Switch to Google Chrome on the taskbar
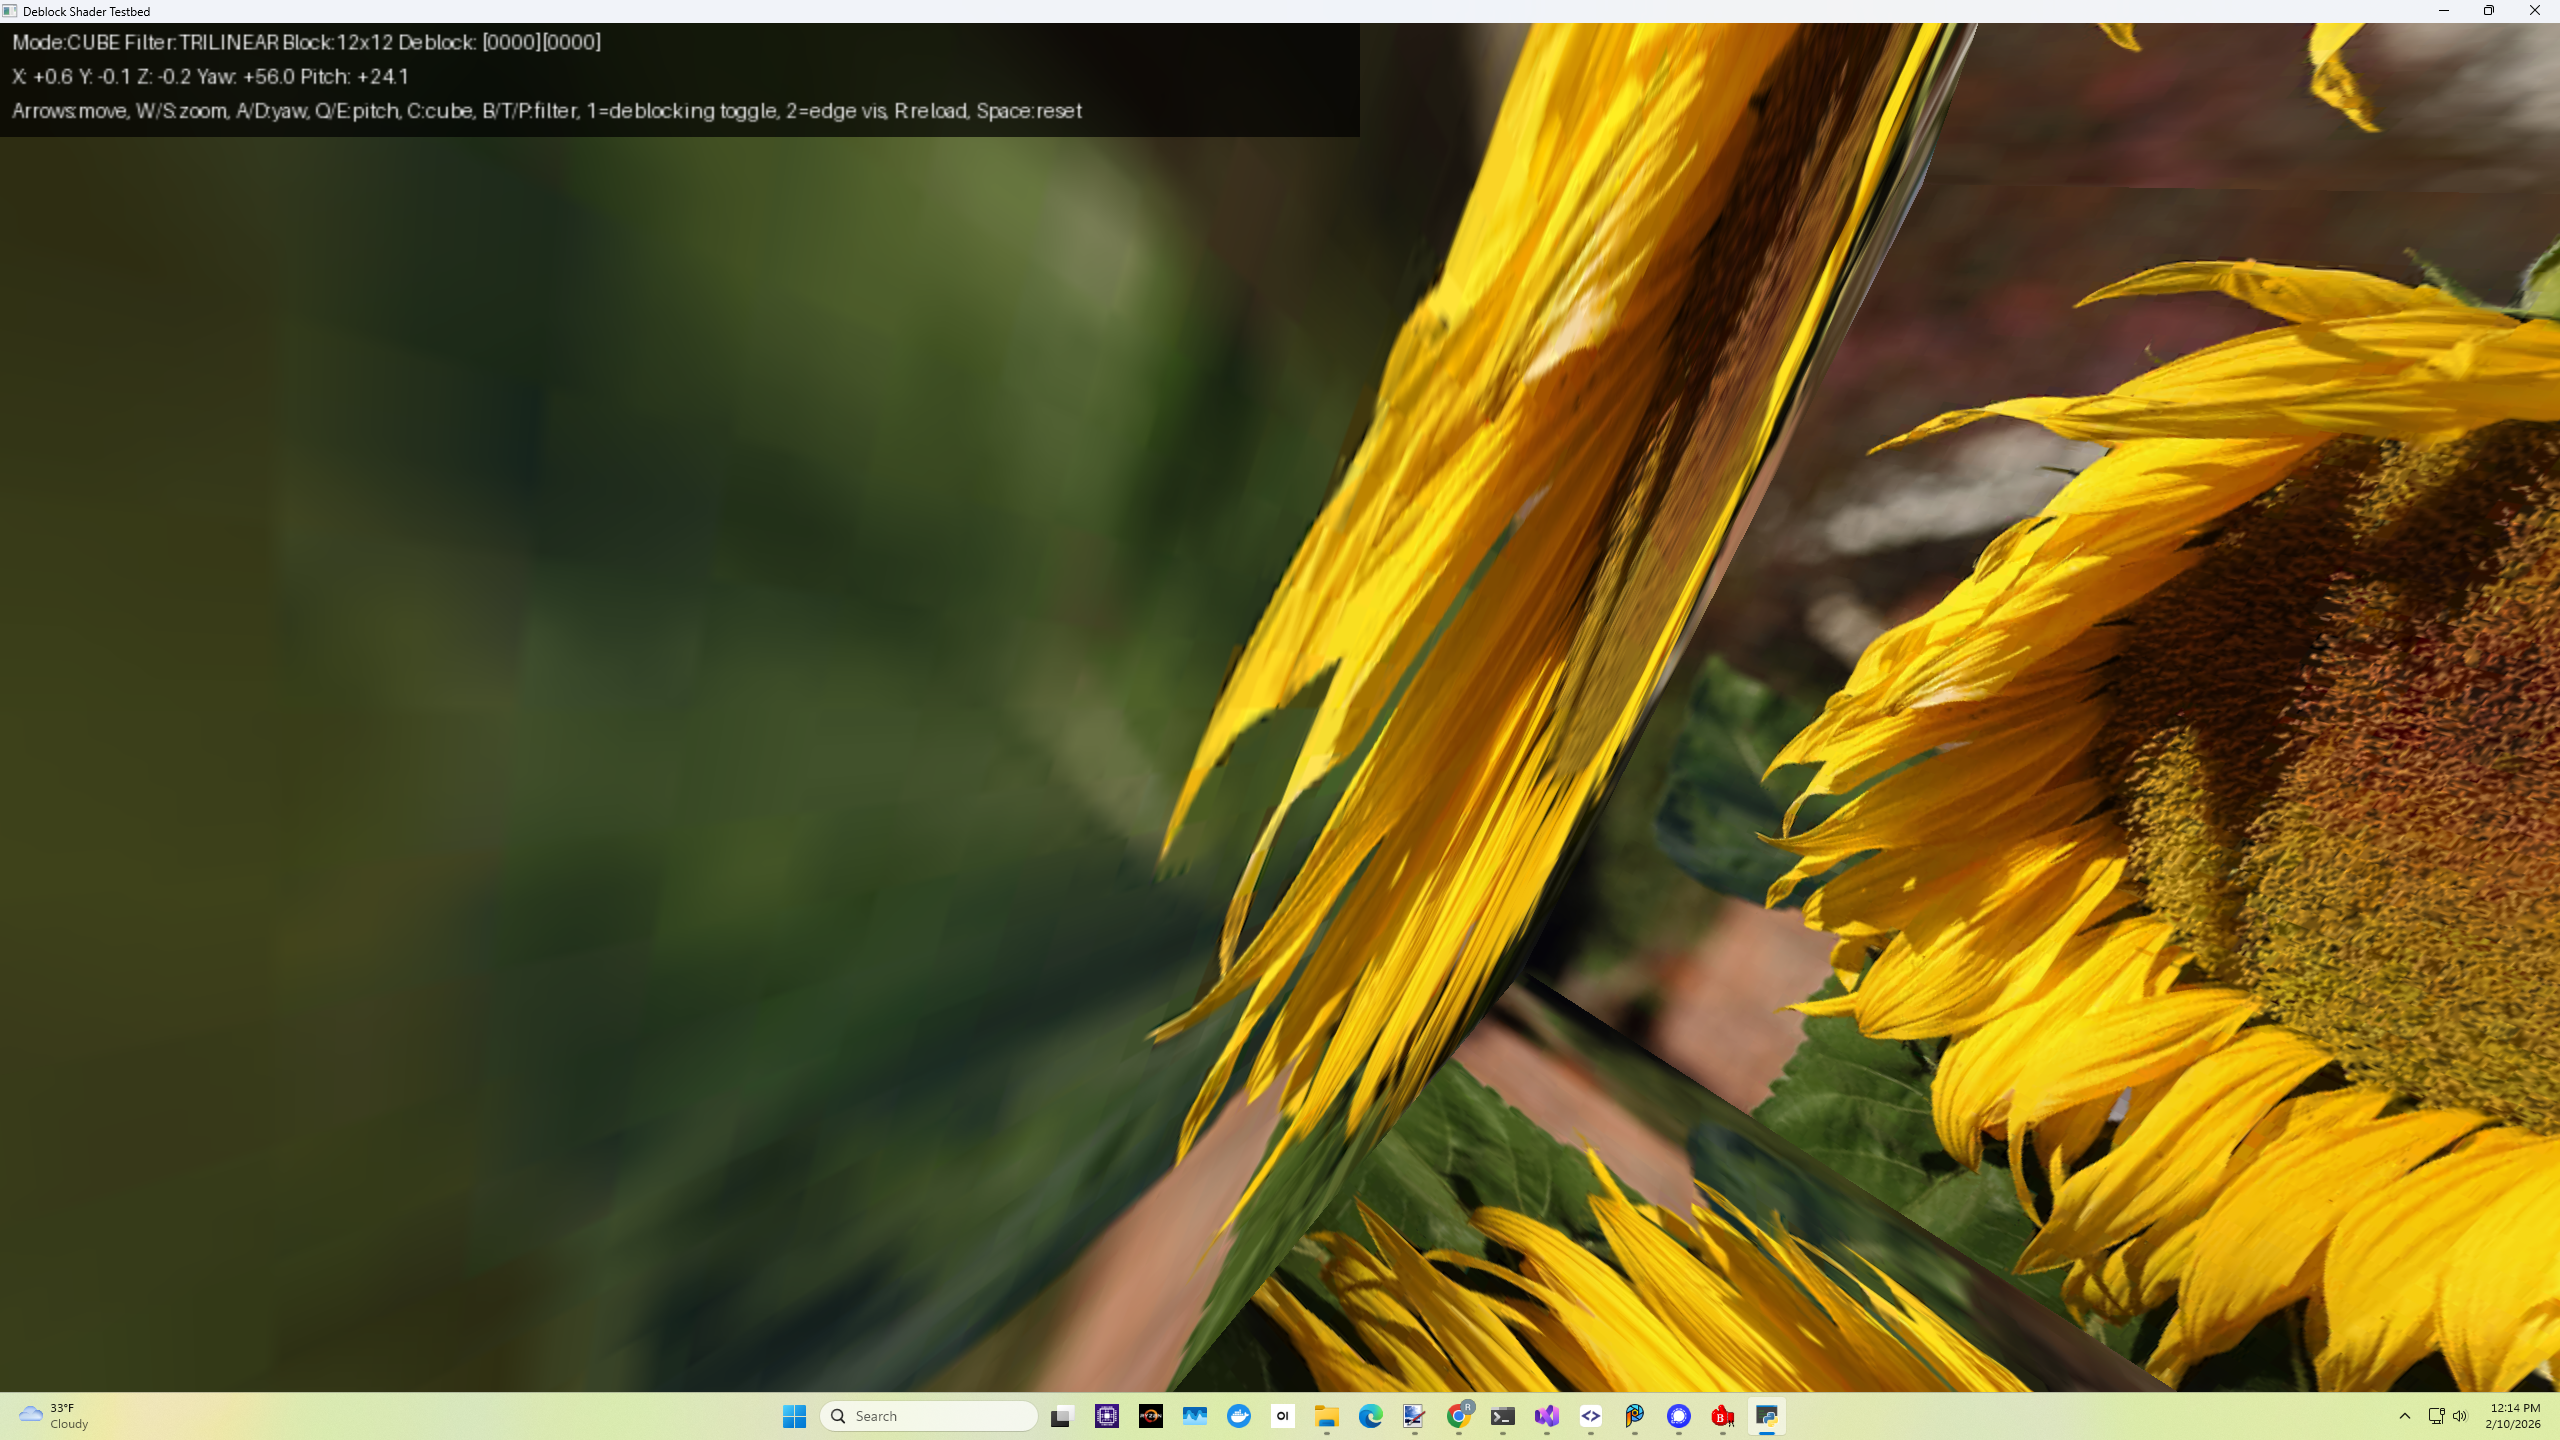 click(x=1458, y=1416)
